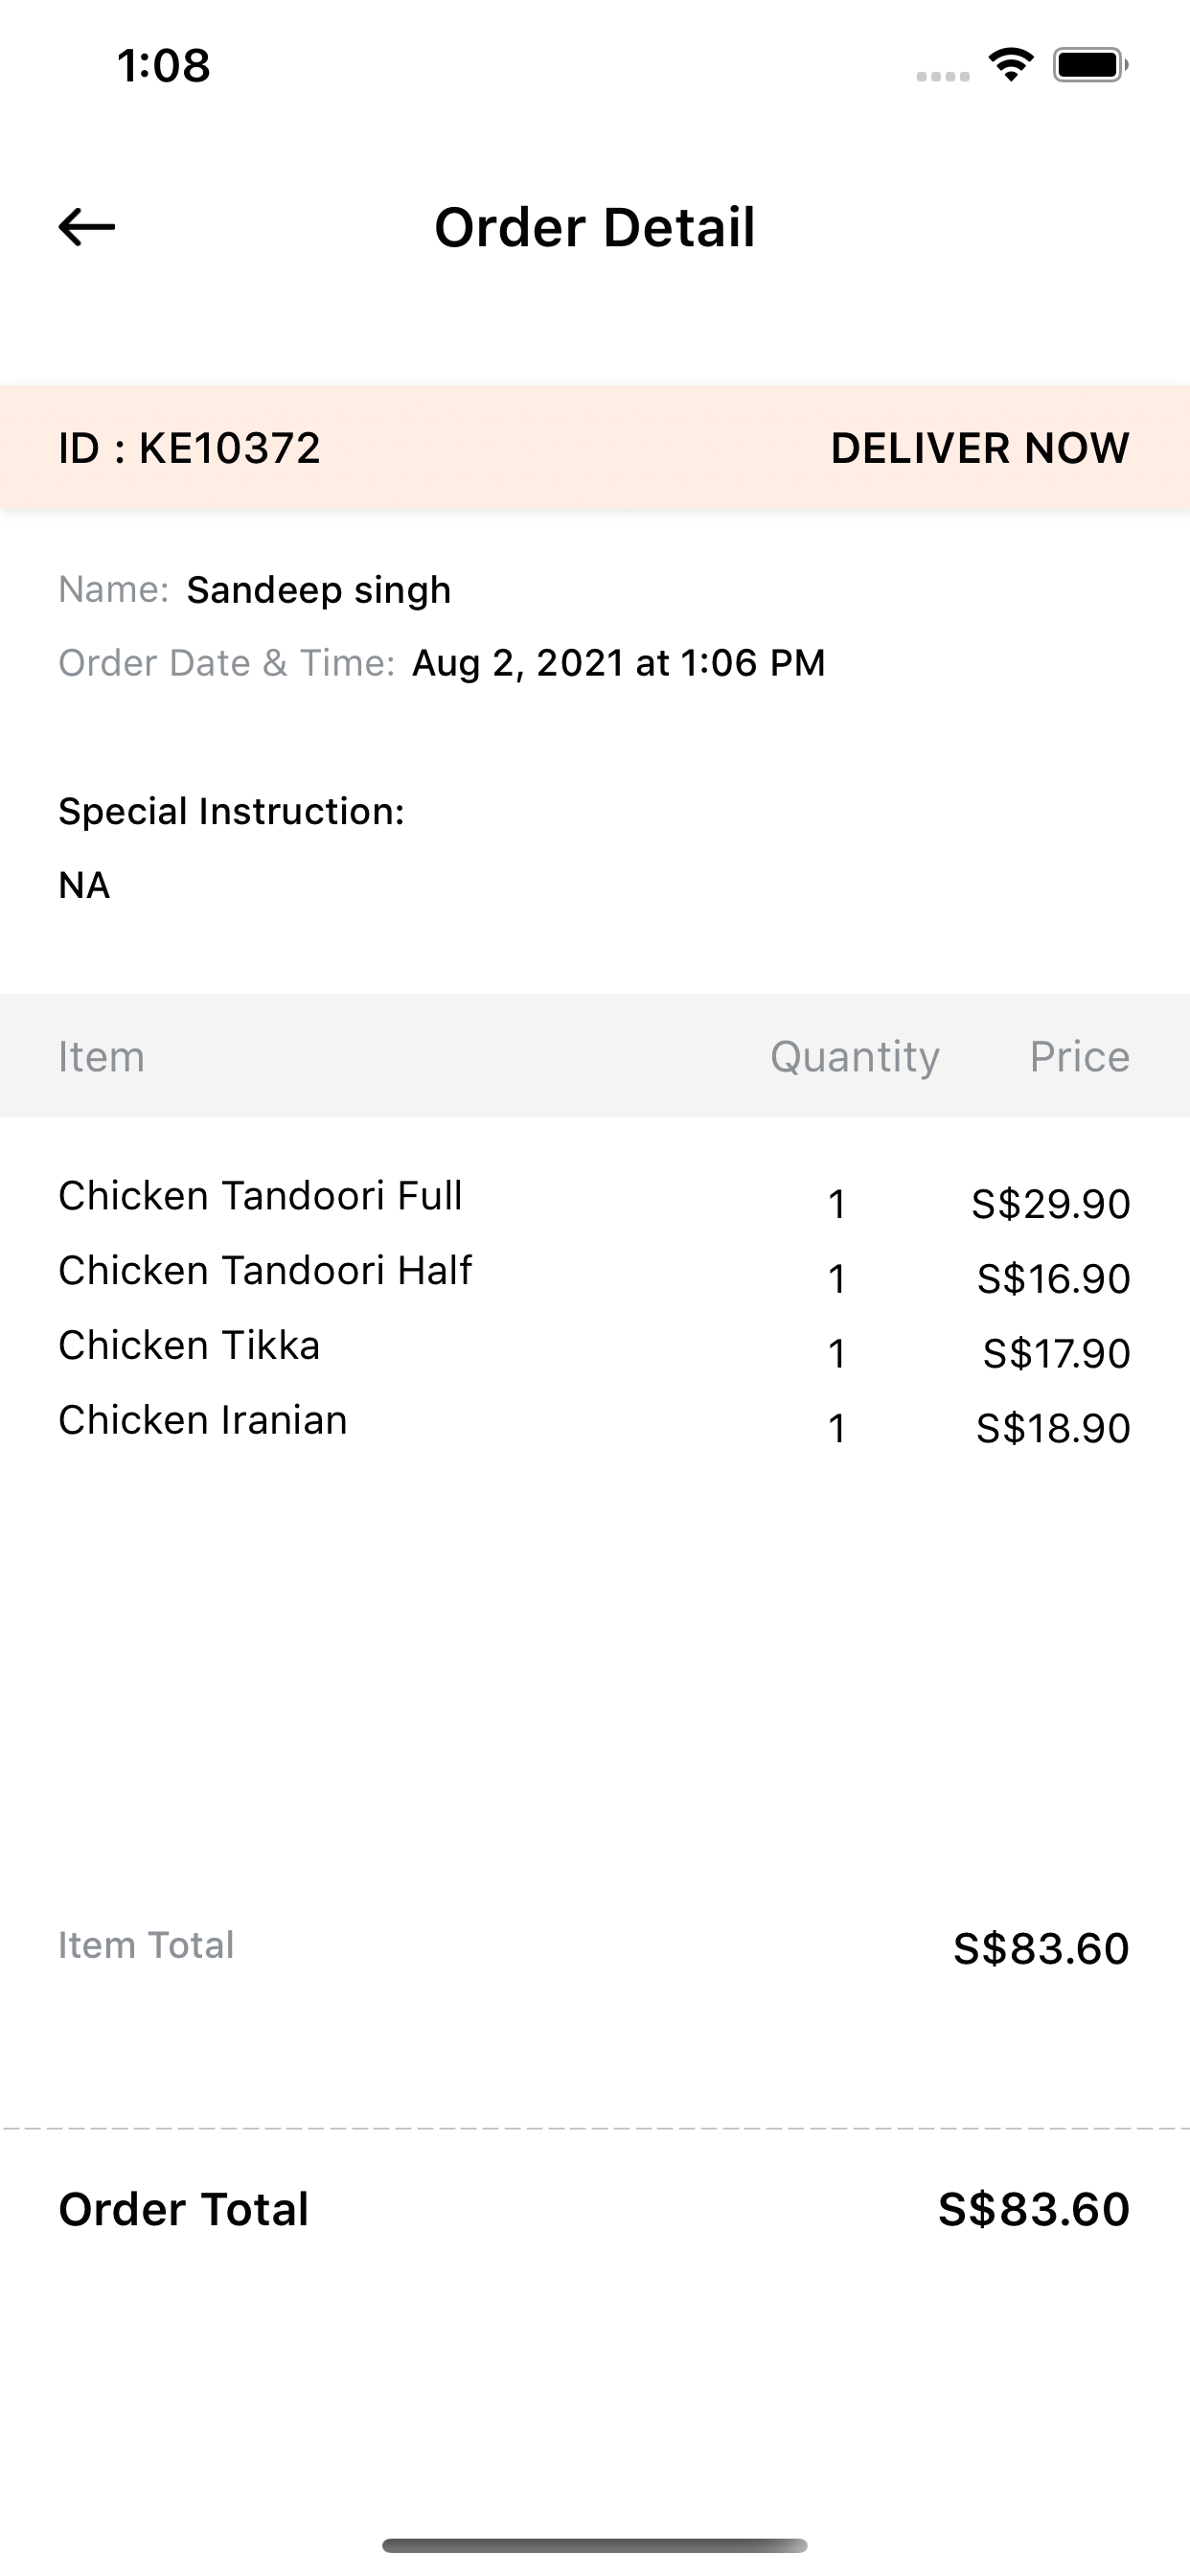Screen dimensions: 1190x2576
Task: Tap the back arrow icon
Action: coord(87,227)
